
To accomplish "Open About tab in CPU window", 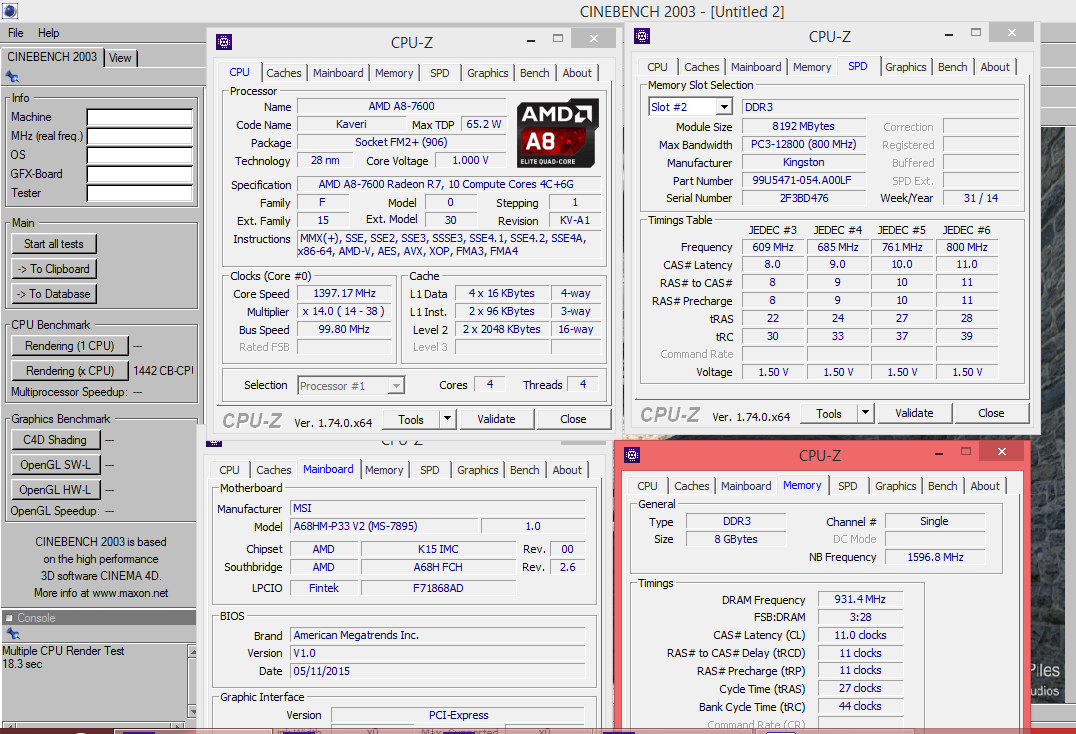I will [x=577, y=73].
